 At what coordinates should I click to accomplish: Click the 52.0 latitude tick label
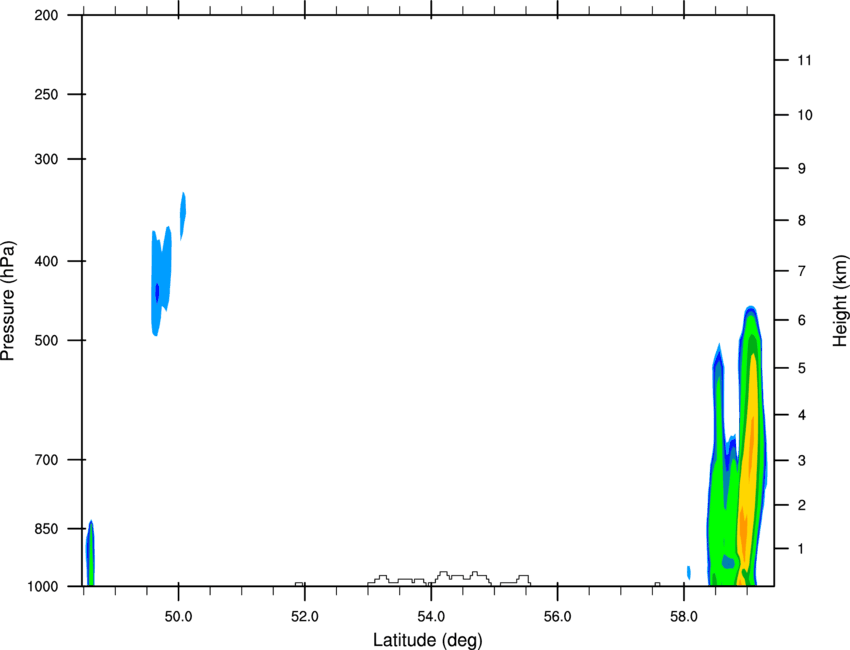305,617
